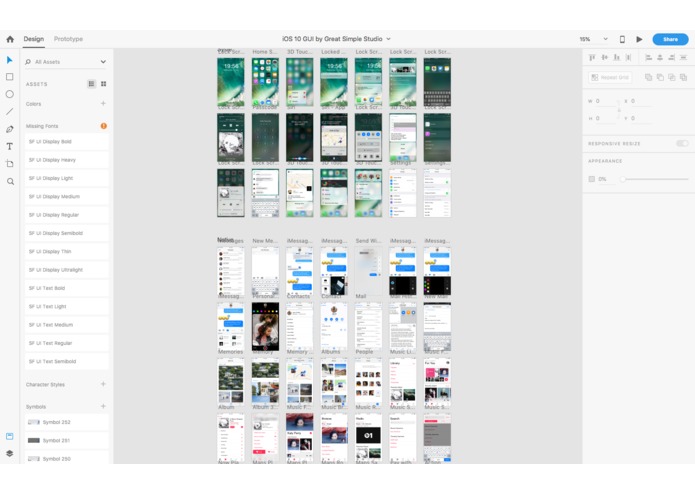Activate the Text tool
The image size is (695, 494).
click(x=9, y=146)
